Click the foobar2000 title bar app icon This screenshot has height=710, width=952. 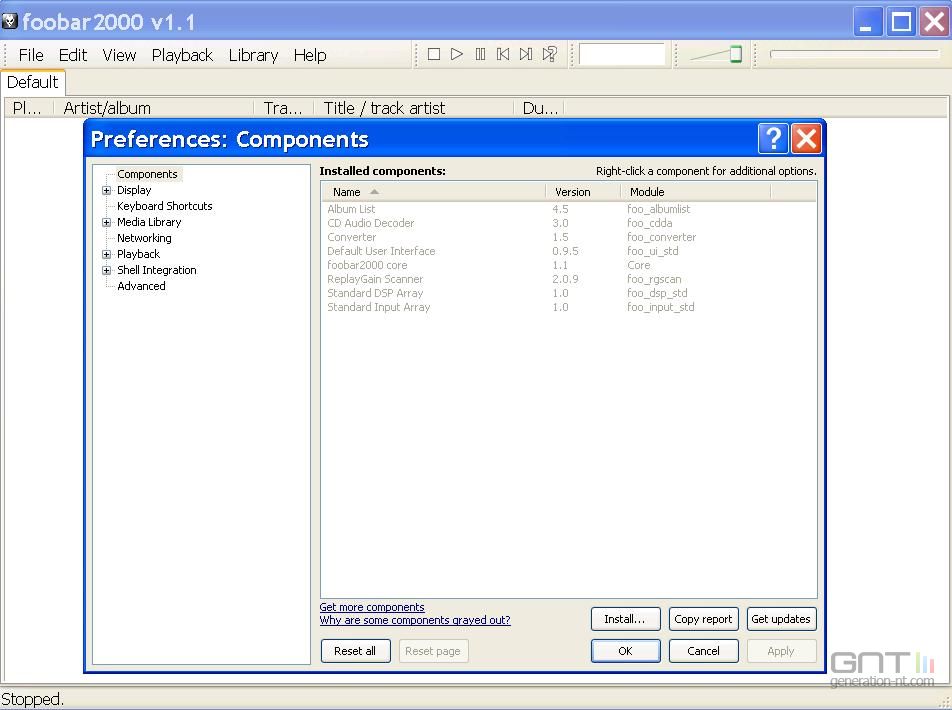pos(10,22)
